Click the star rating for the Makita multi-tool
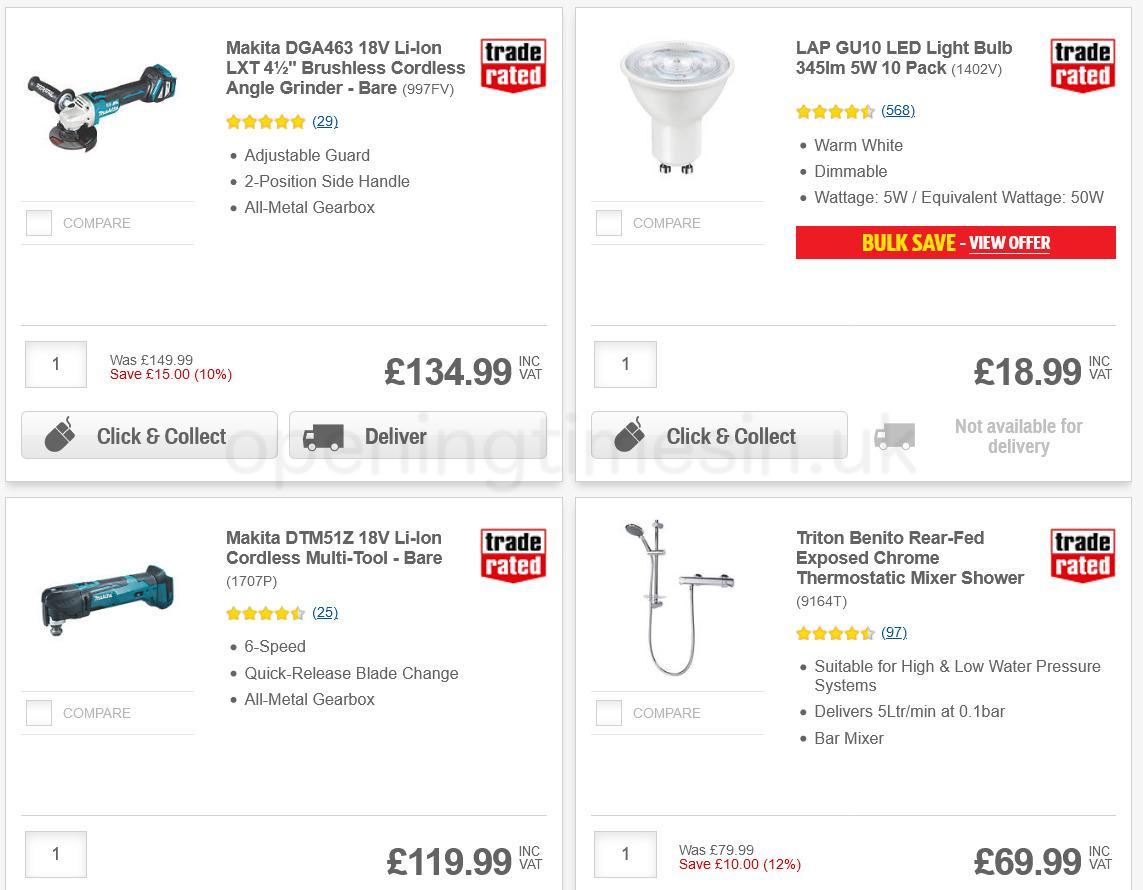 [x=264, y=612]
